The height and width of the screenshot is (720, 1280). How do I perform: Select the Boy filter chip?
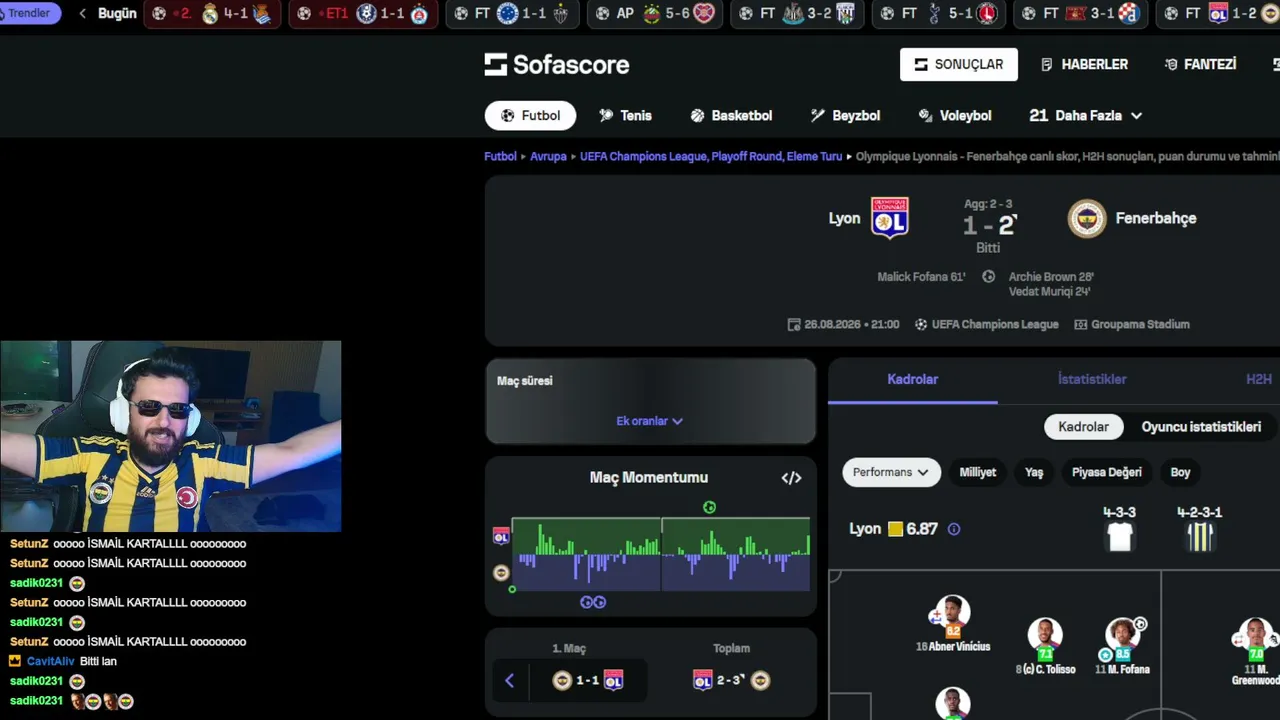click(1181, 472)
